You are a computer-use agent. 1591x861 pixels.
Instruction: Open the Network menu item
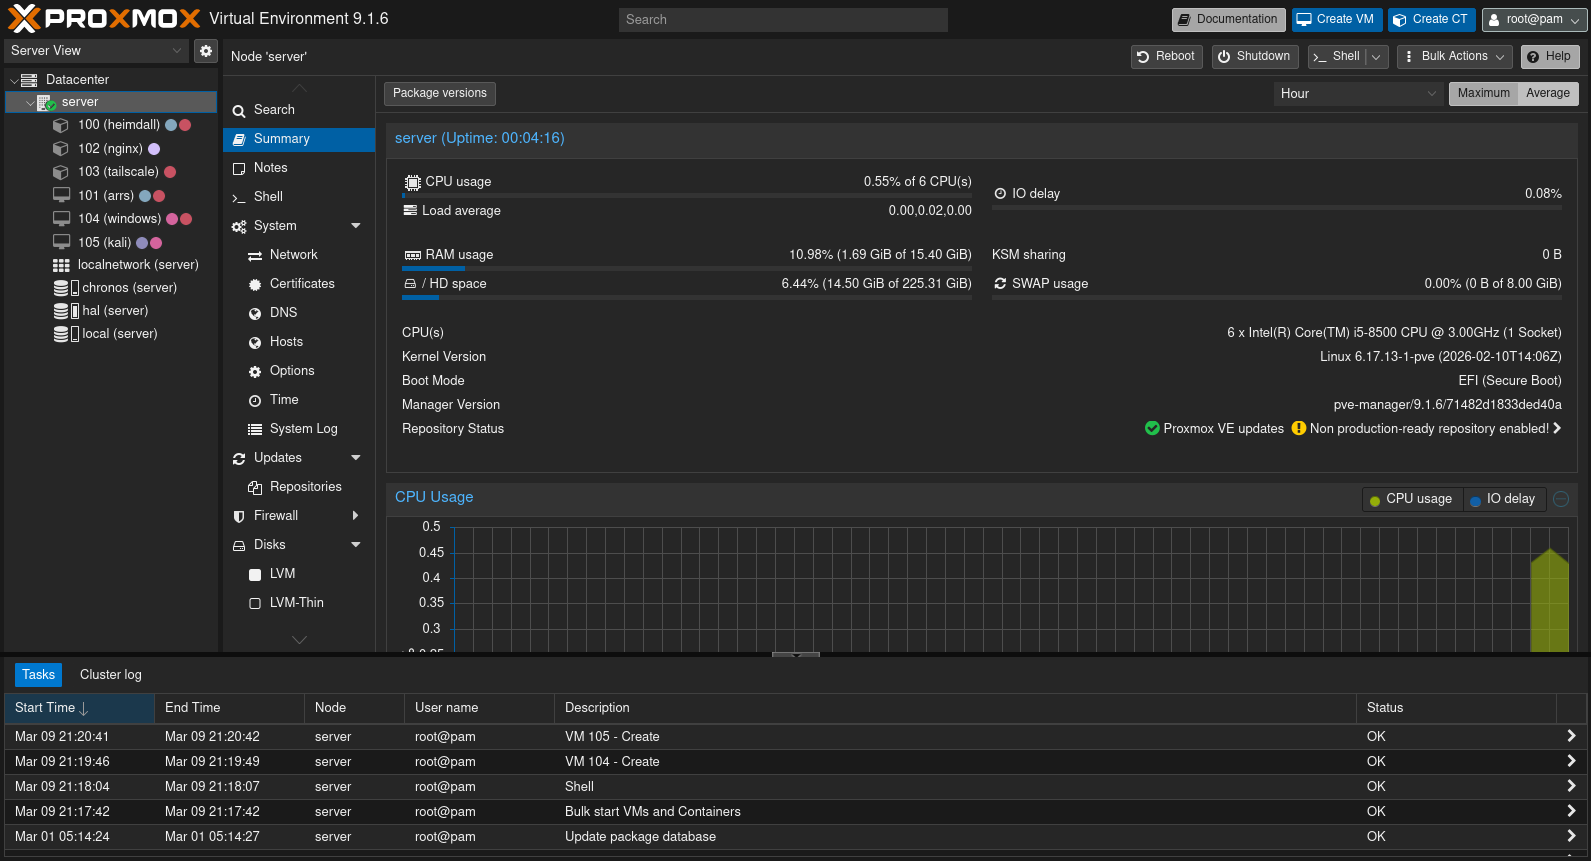293,255
